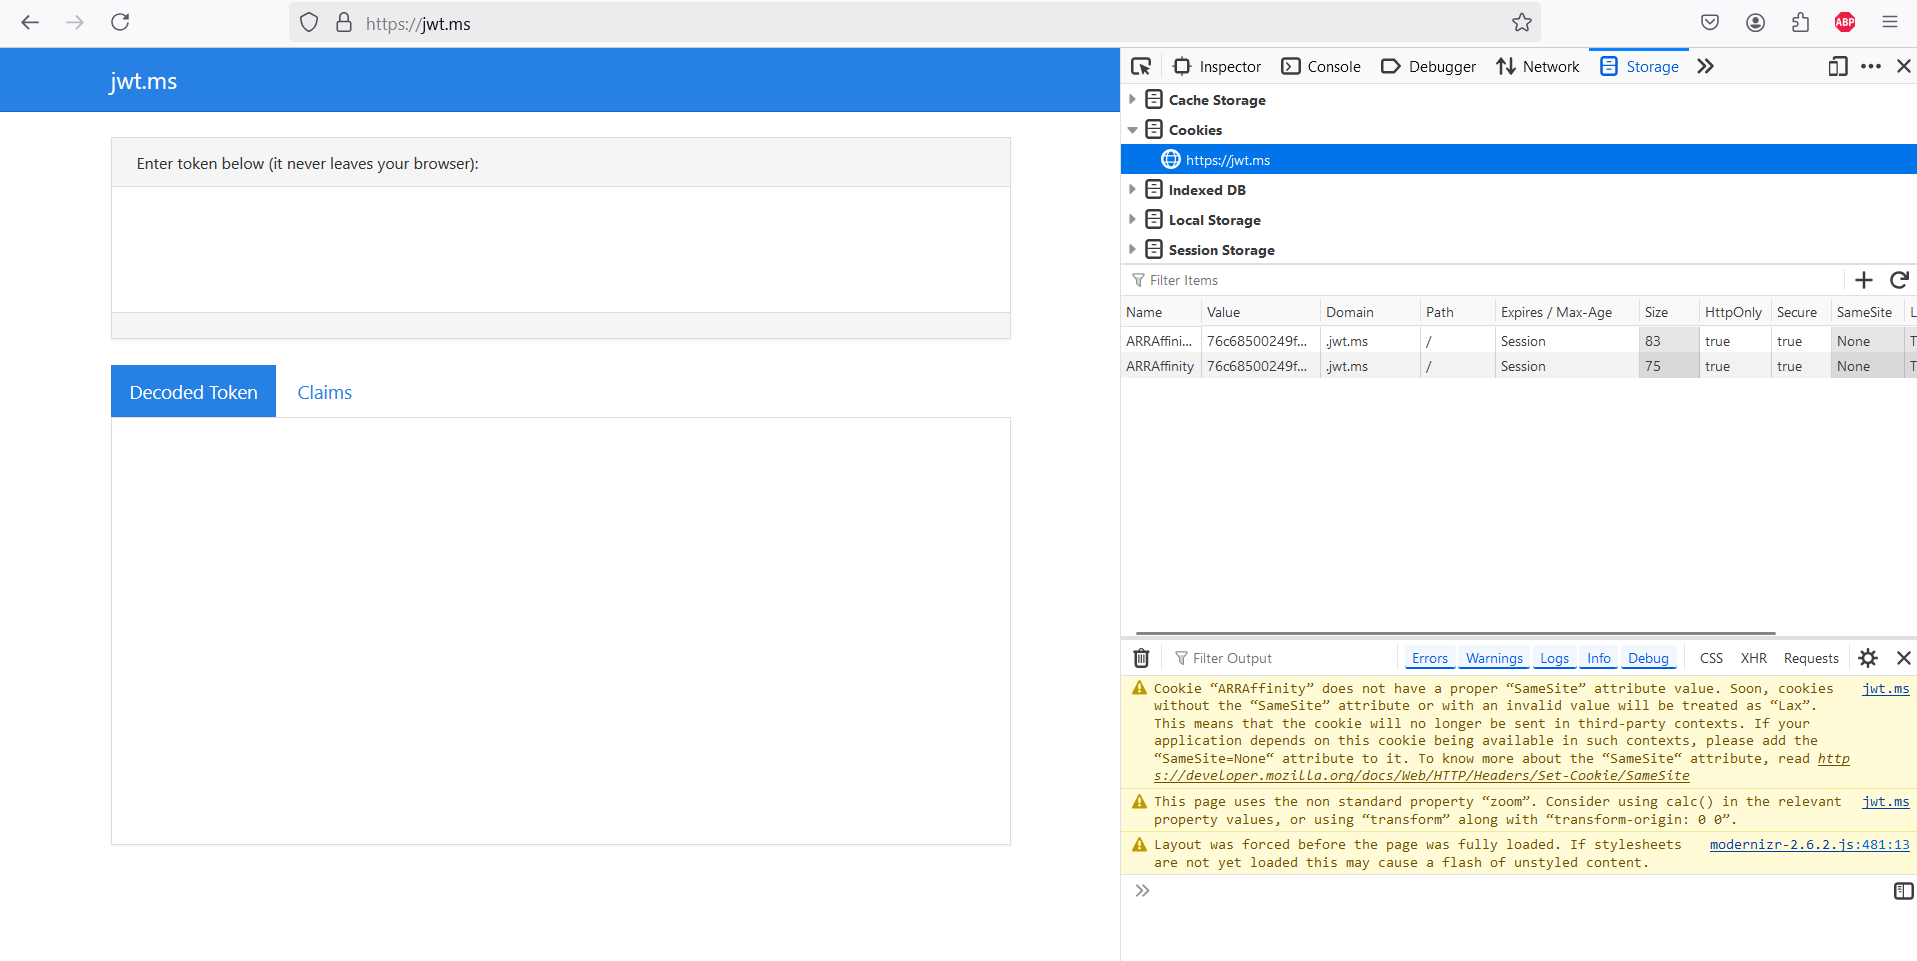Open the modernizr-2.6.2.js:481:13 source link
The width and height of the screenshot is (1917, 961).
pos(1809,845)
